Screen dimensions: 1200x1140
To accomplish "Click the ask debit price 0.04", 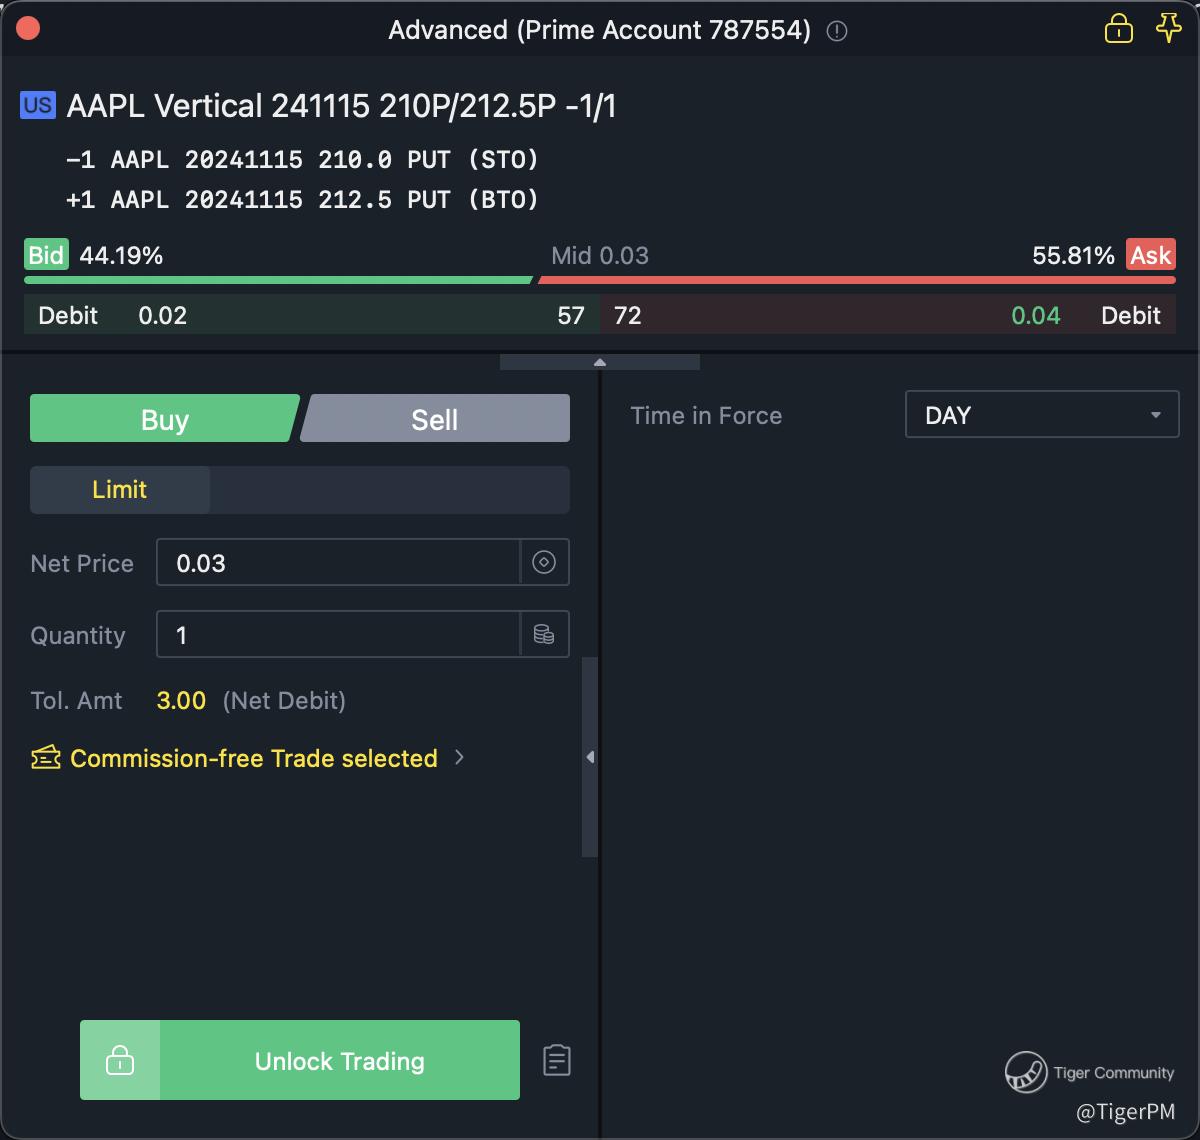I will click(1036, 315).
